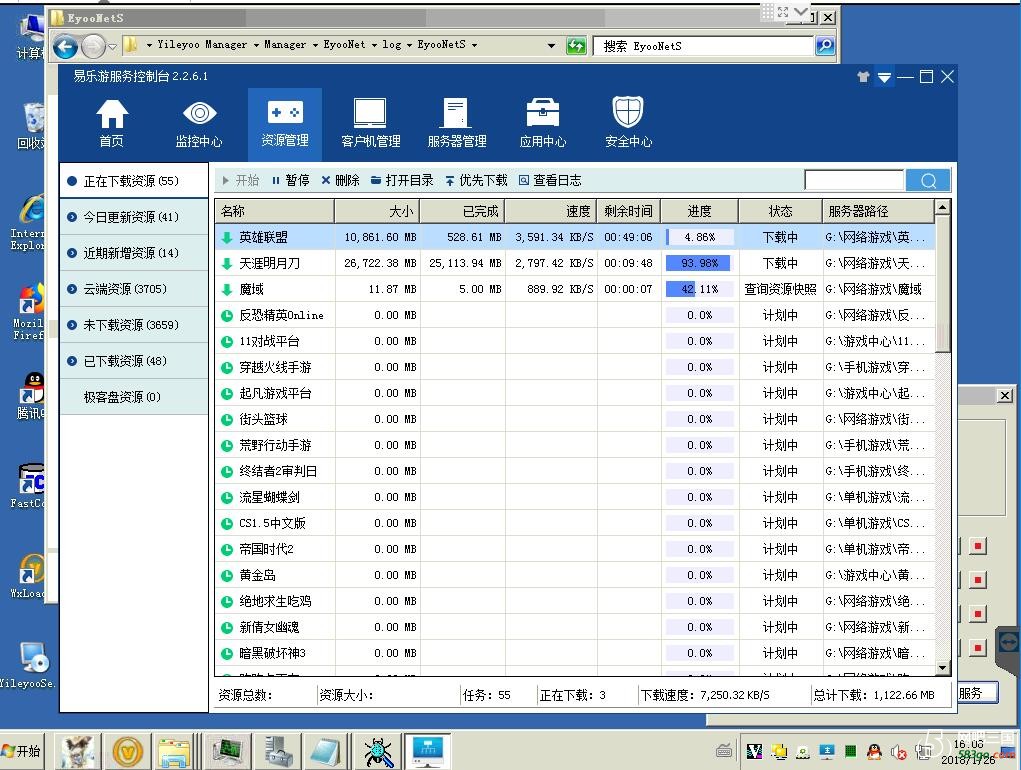Open the folder icon on the taskbar

pos(173,751)
